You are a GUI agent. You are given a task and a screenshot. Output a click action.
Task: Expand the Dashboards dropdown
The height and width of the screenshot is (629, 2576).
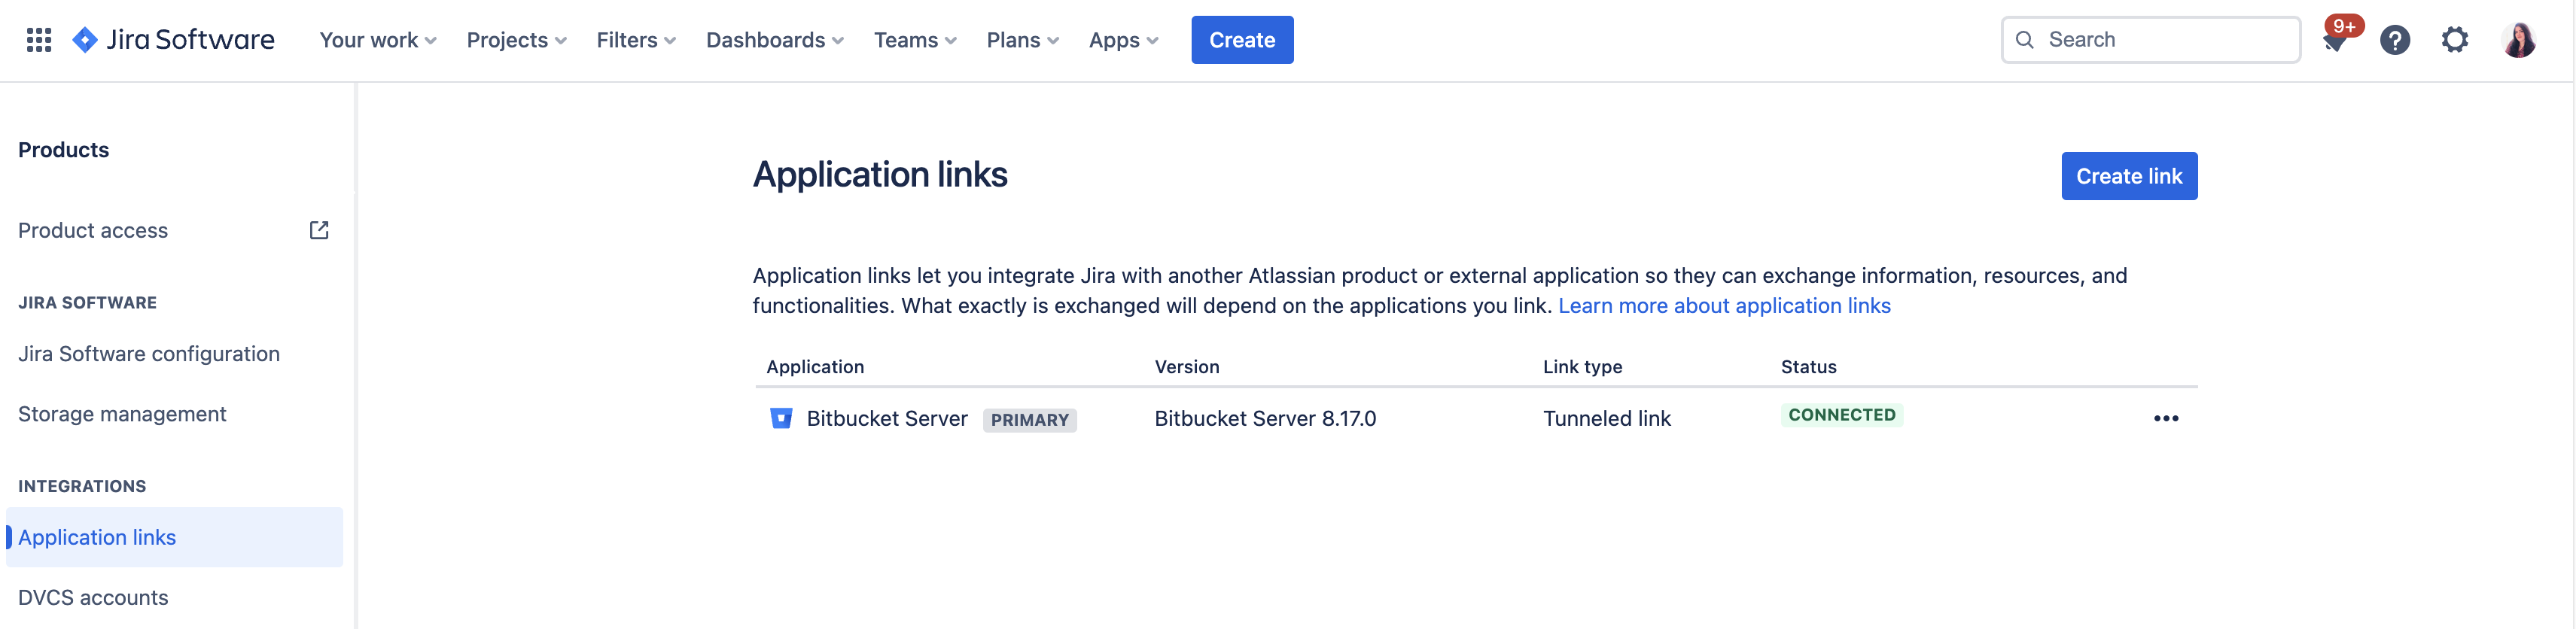tap(775, 40)
